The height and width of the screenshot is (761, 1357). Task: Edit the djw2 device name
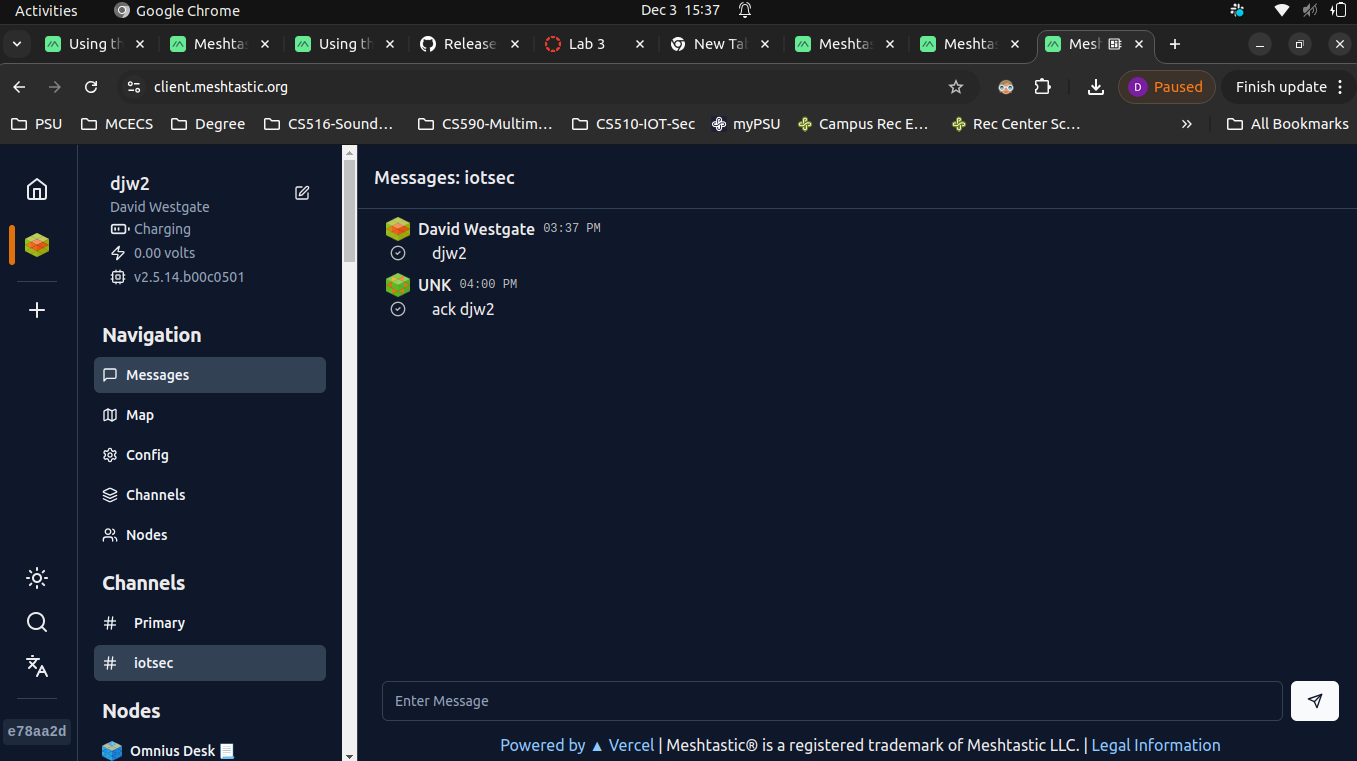coord(302,193)
